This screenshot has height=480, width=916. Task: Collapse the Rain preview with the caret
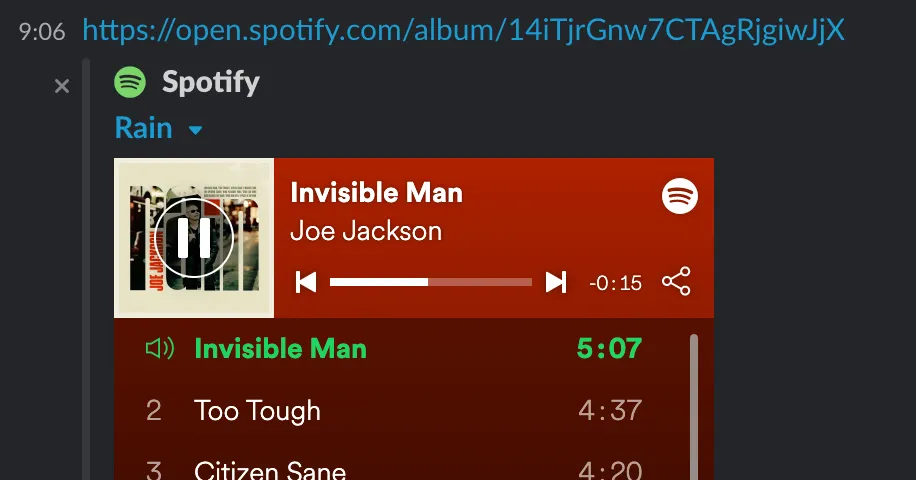(196, 130)
